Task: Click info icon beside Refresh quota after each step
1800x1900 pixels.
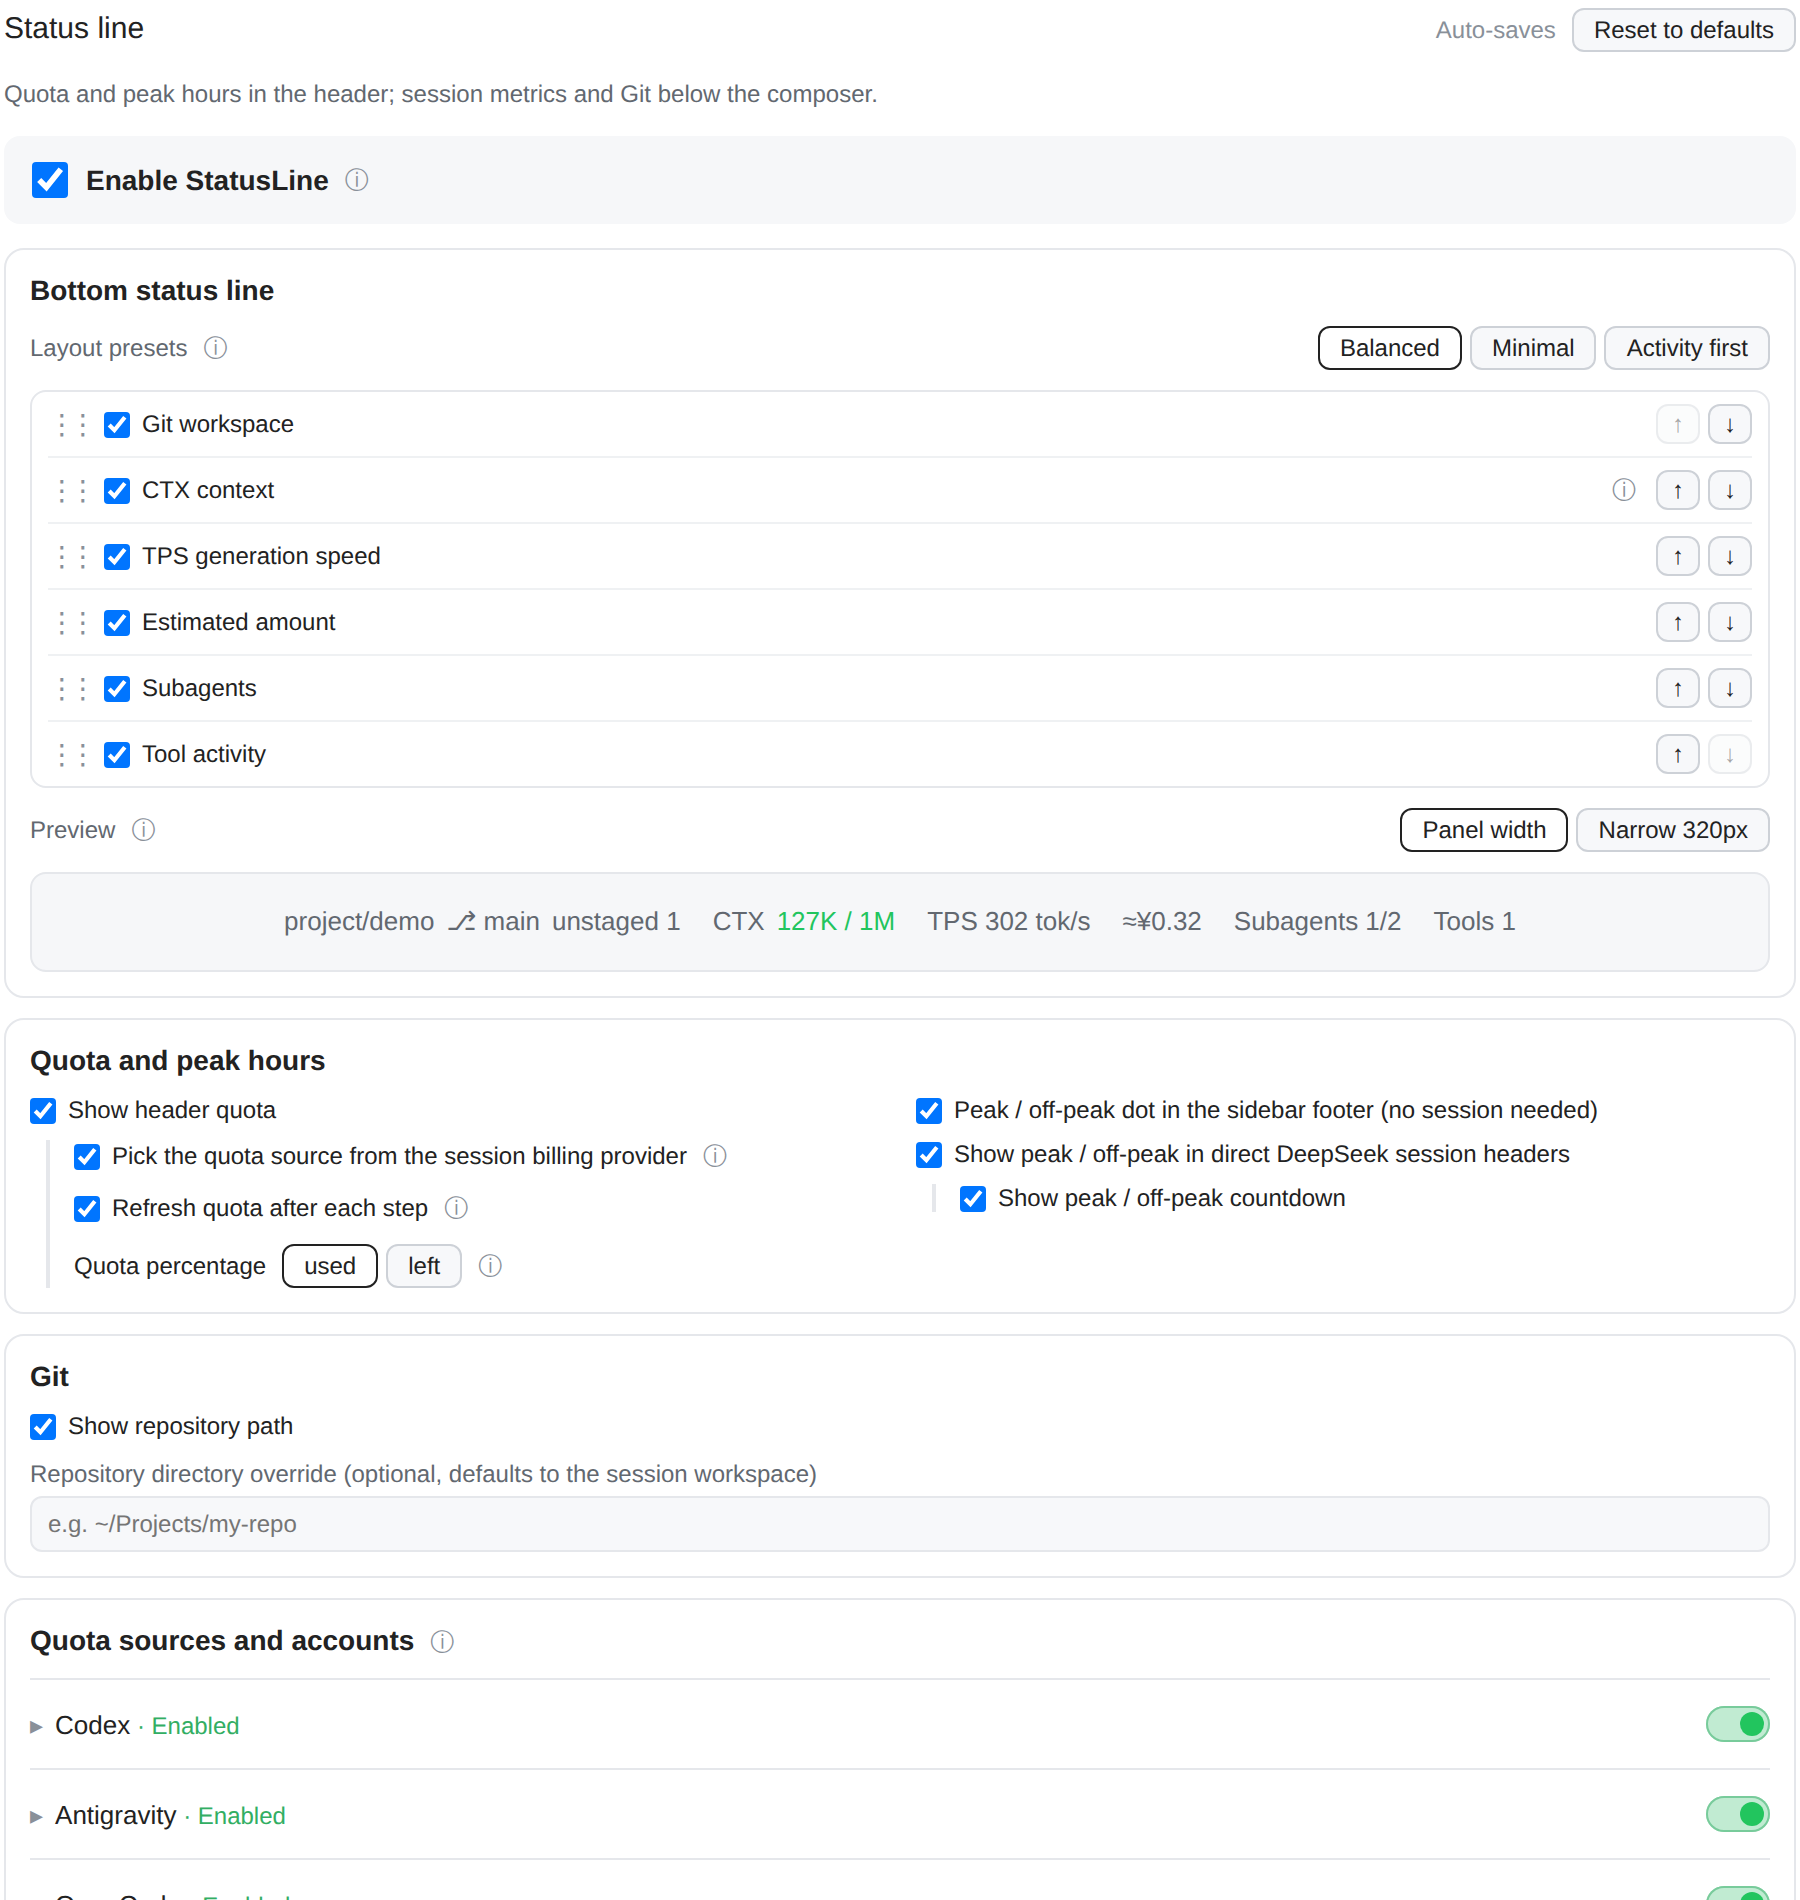Action: click(x=456, y=1208)
